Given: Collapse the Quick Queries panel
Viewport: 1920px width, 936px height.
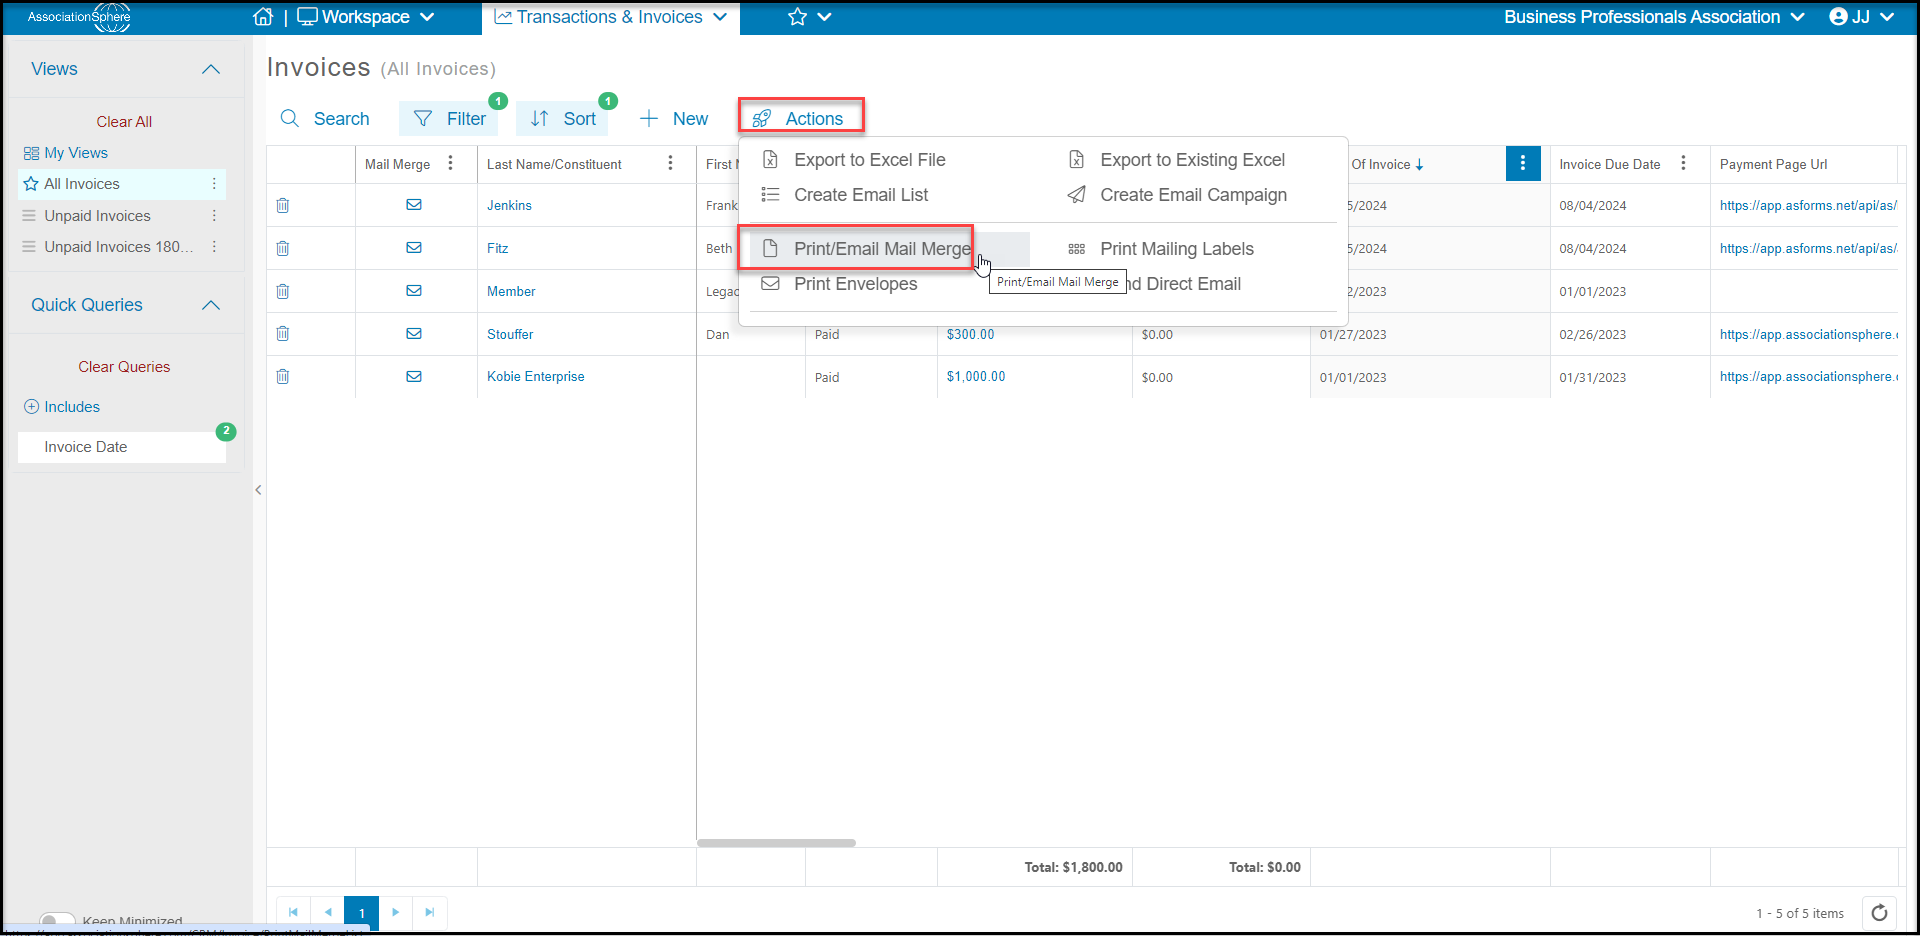Looking at the screenshot, I should [211, 305].
